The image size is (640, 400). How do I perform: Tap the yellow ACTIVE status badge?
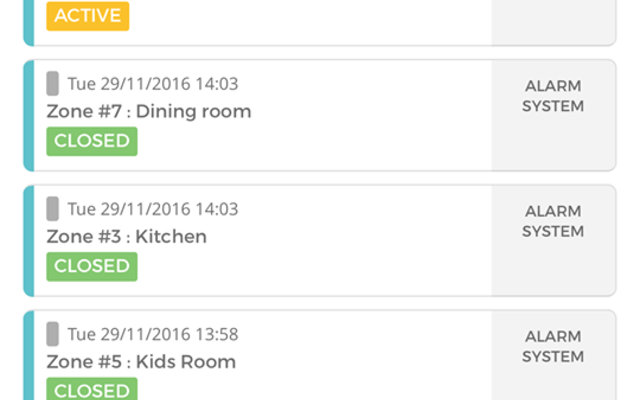click(x=90, y=16)
